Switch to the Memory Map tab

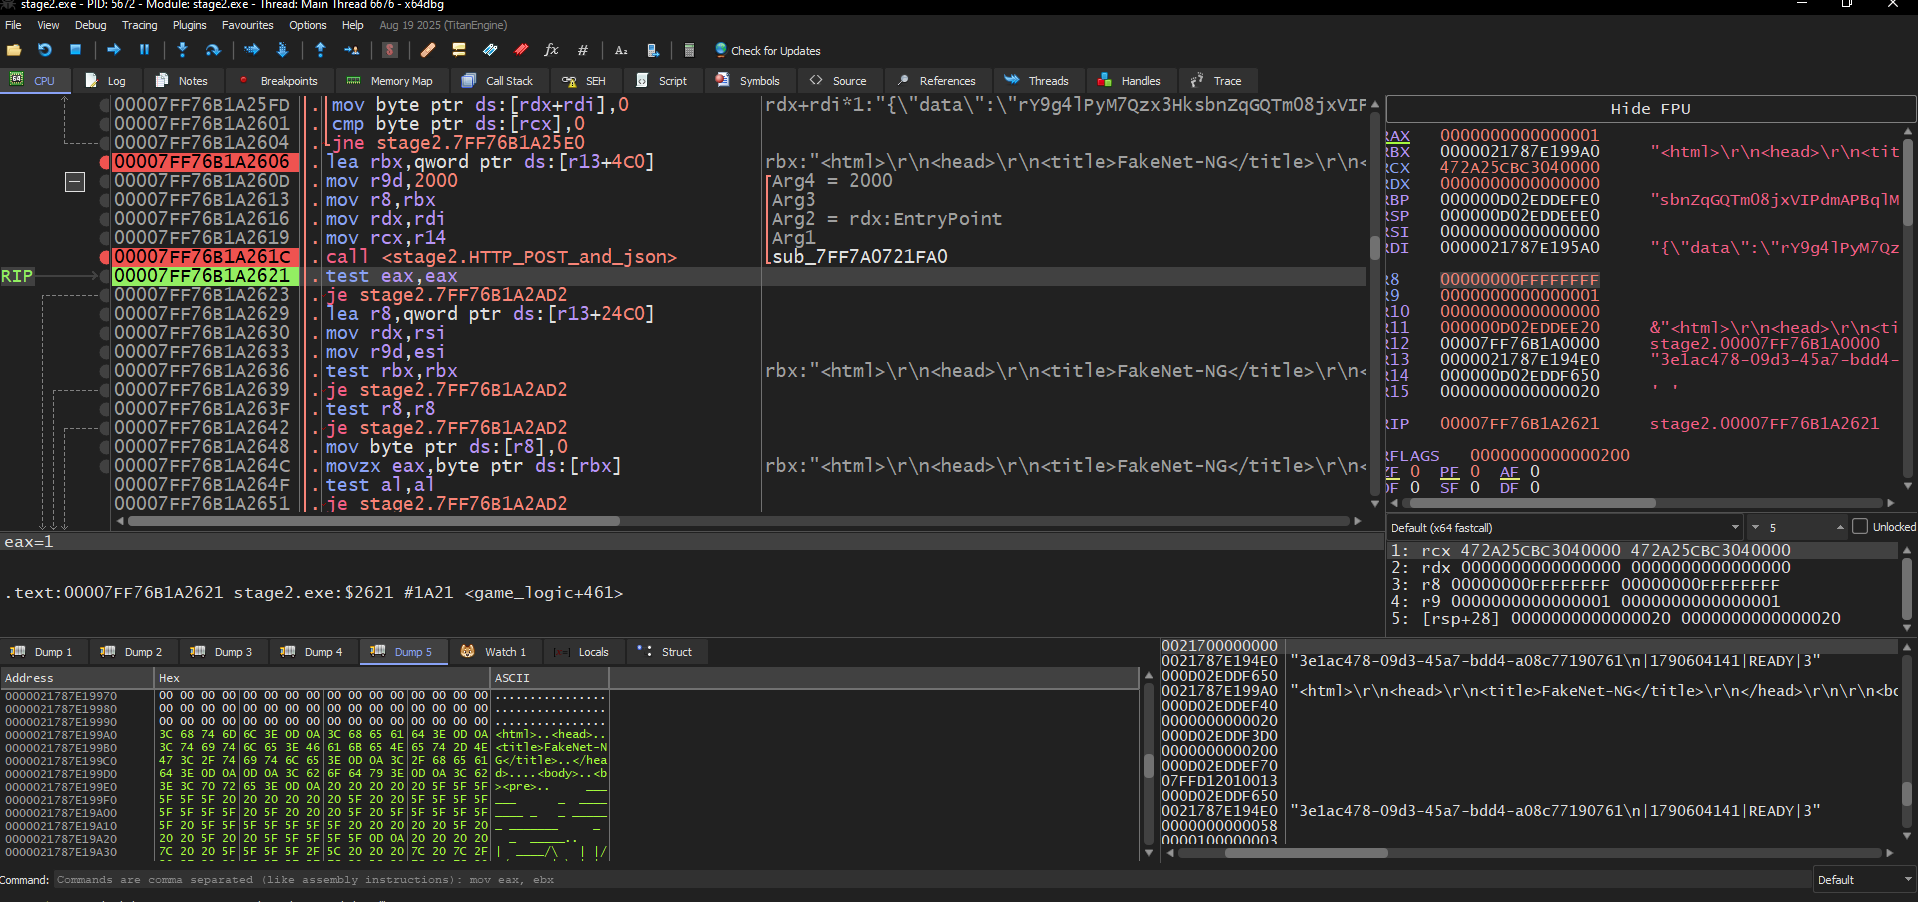tap(389, 81)
